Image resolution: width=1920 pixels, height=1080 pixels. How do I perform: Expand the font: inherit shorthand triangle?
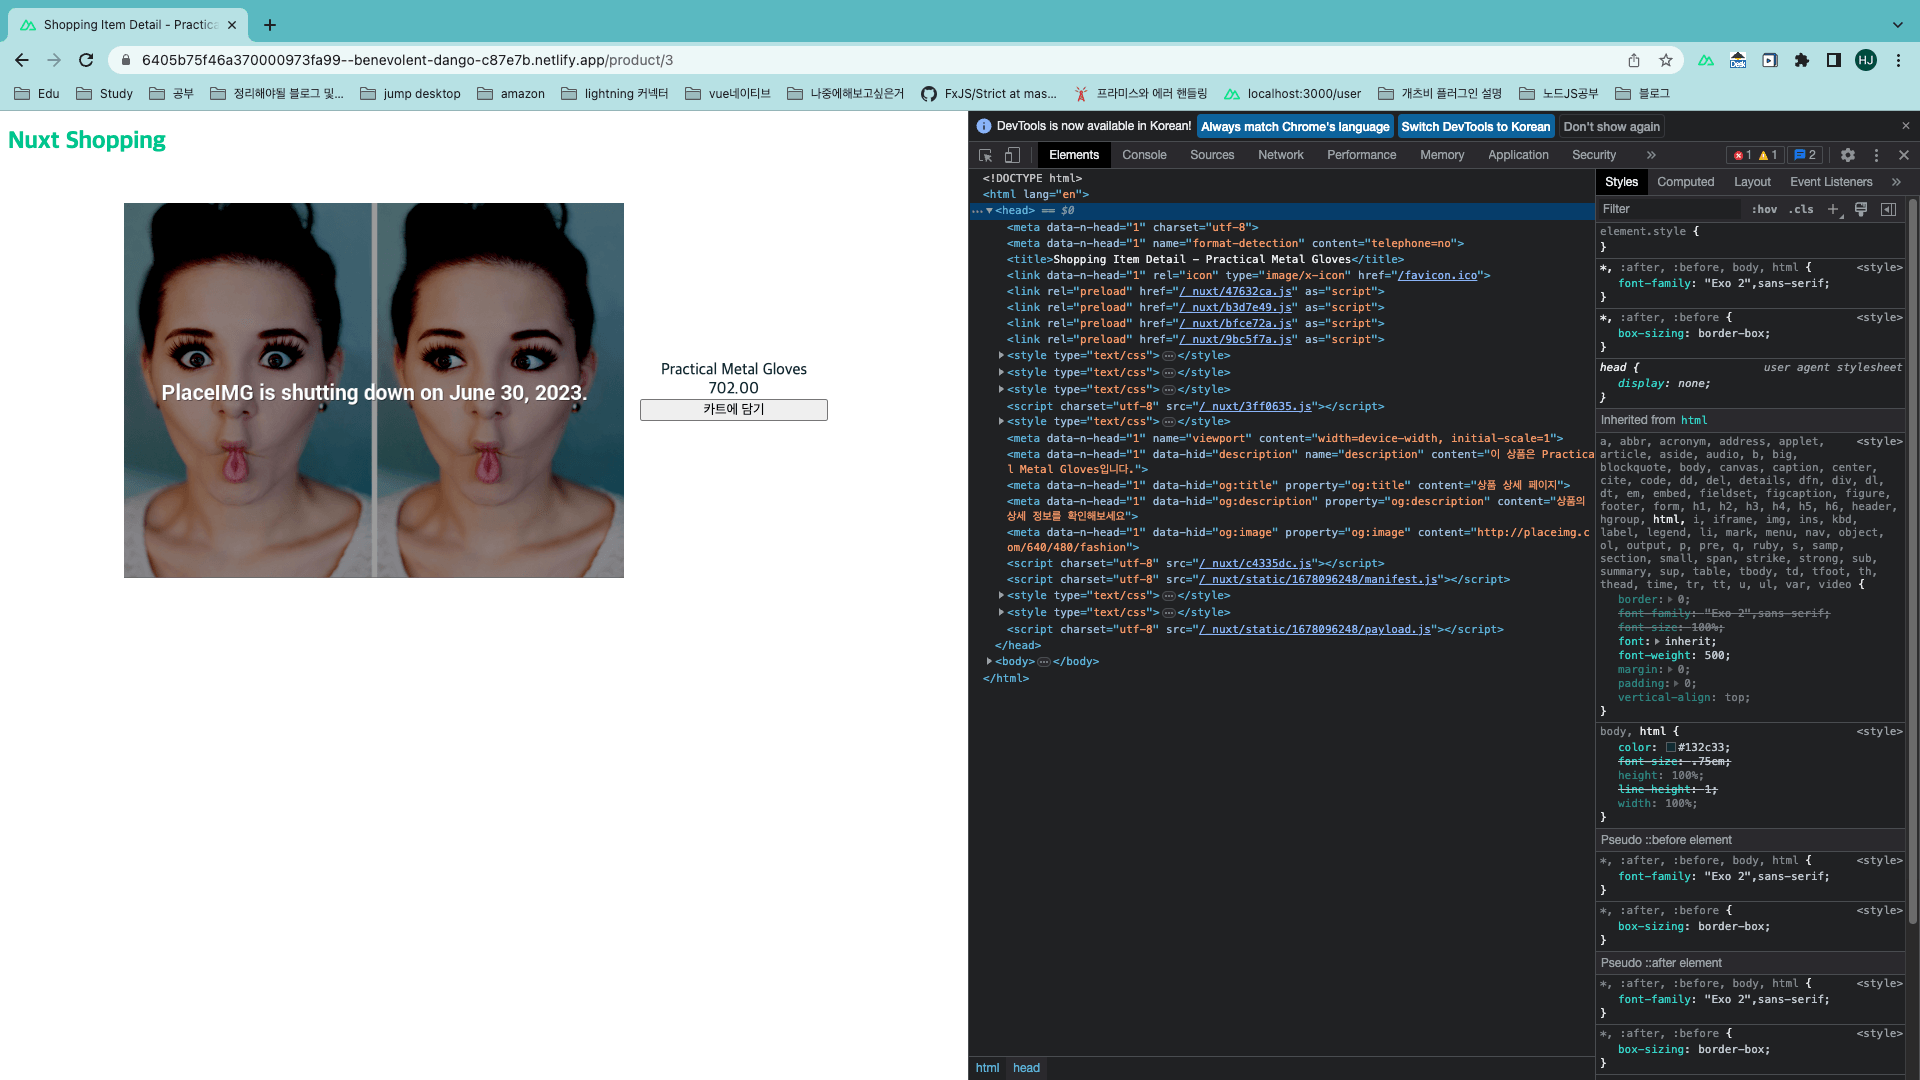pos(1657,642)
